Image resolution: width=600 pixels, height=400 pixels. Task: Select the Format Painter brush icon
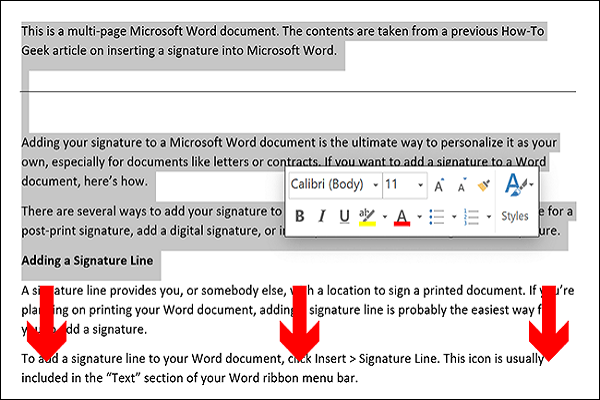click(484, 185)
